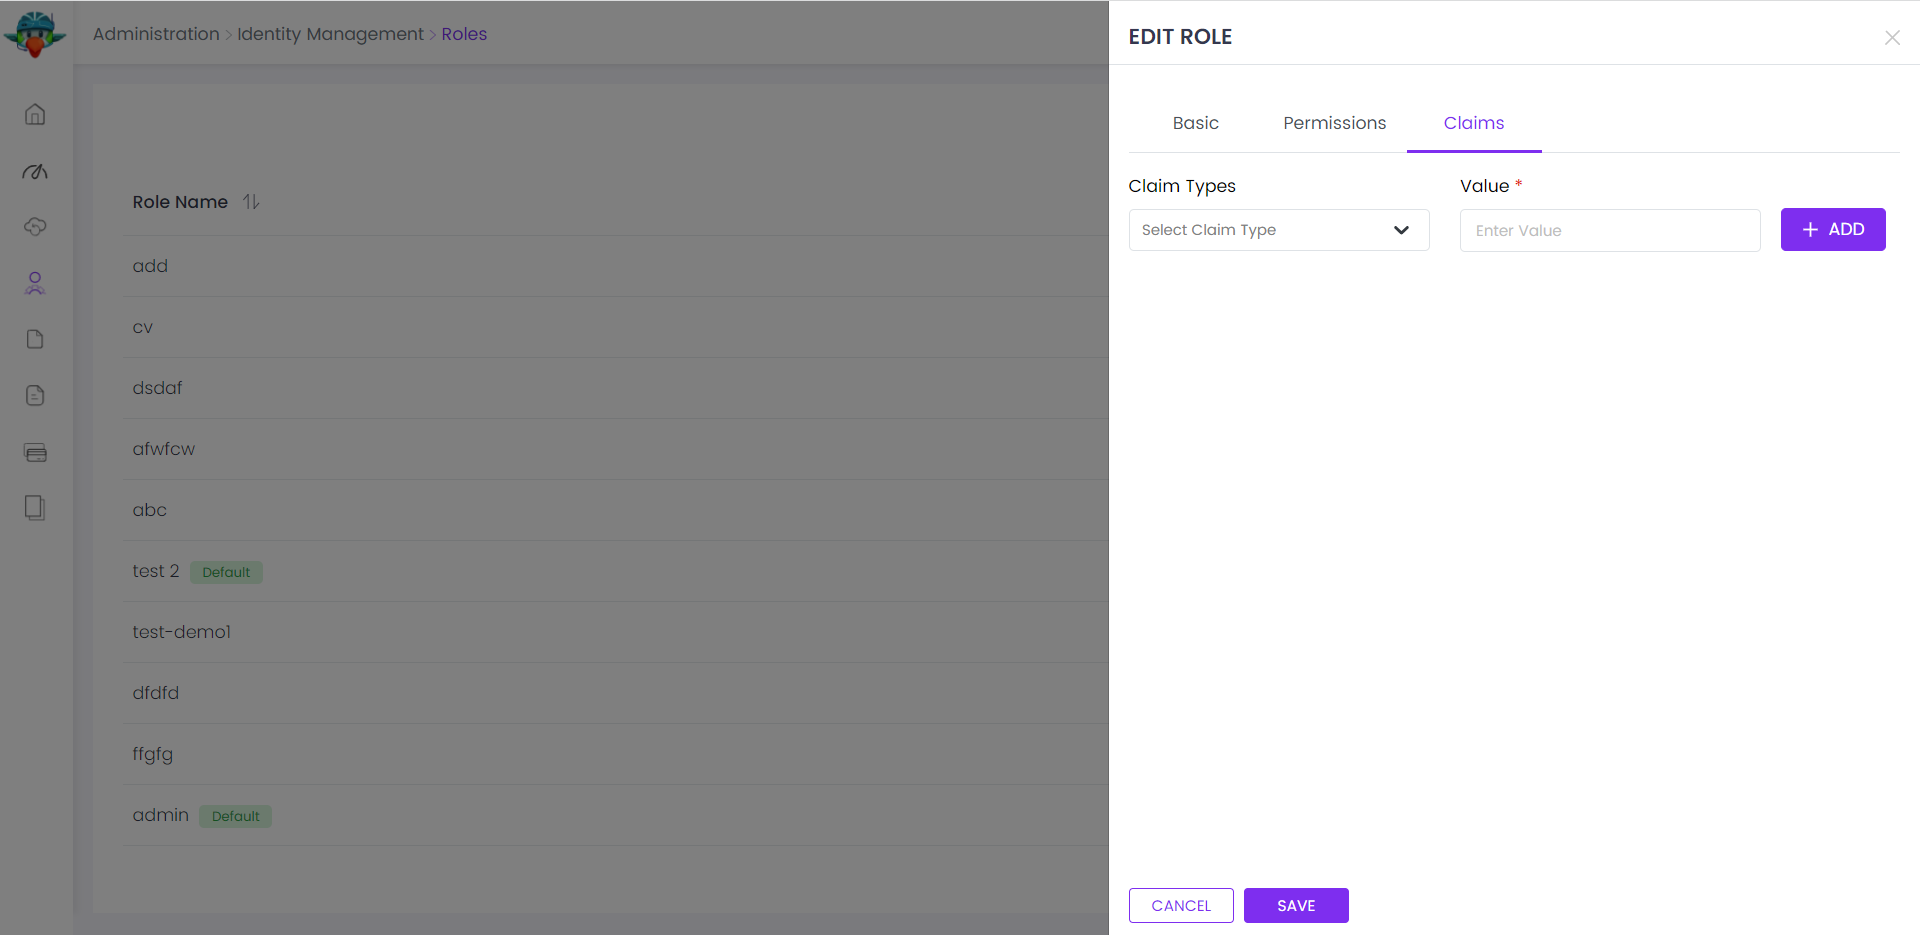Switch to the Permissions tab
This screenshot has width=1920, height=935.
pos(1334,123)
